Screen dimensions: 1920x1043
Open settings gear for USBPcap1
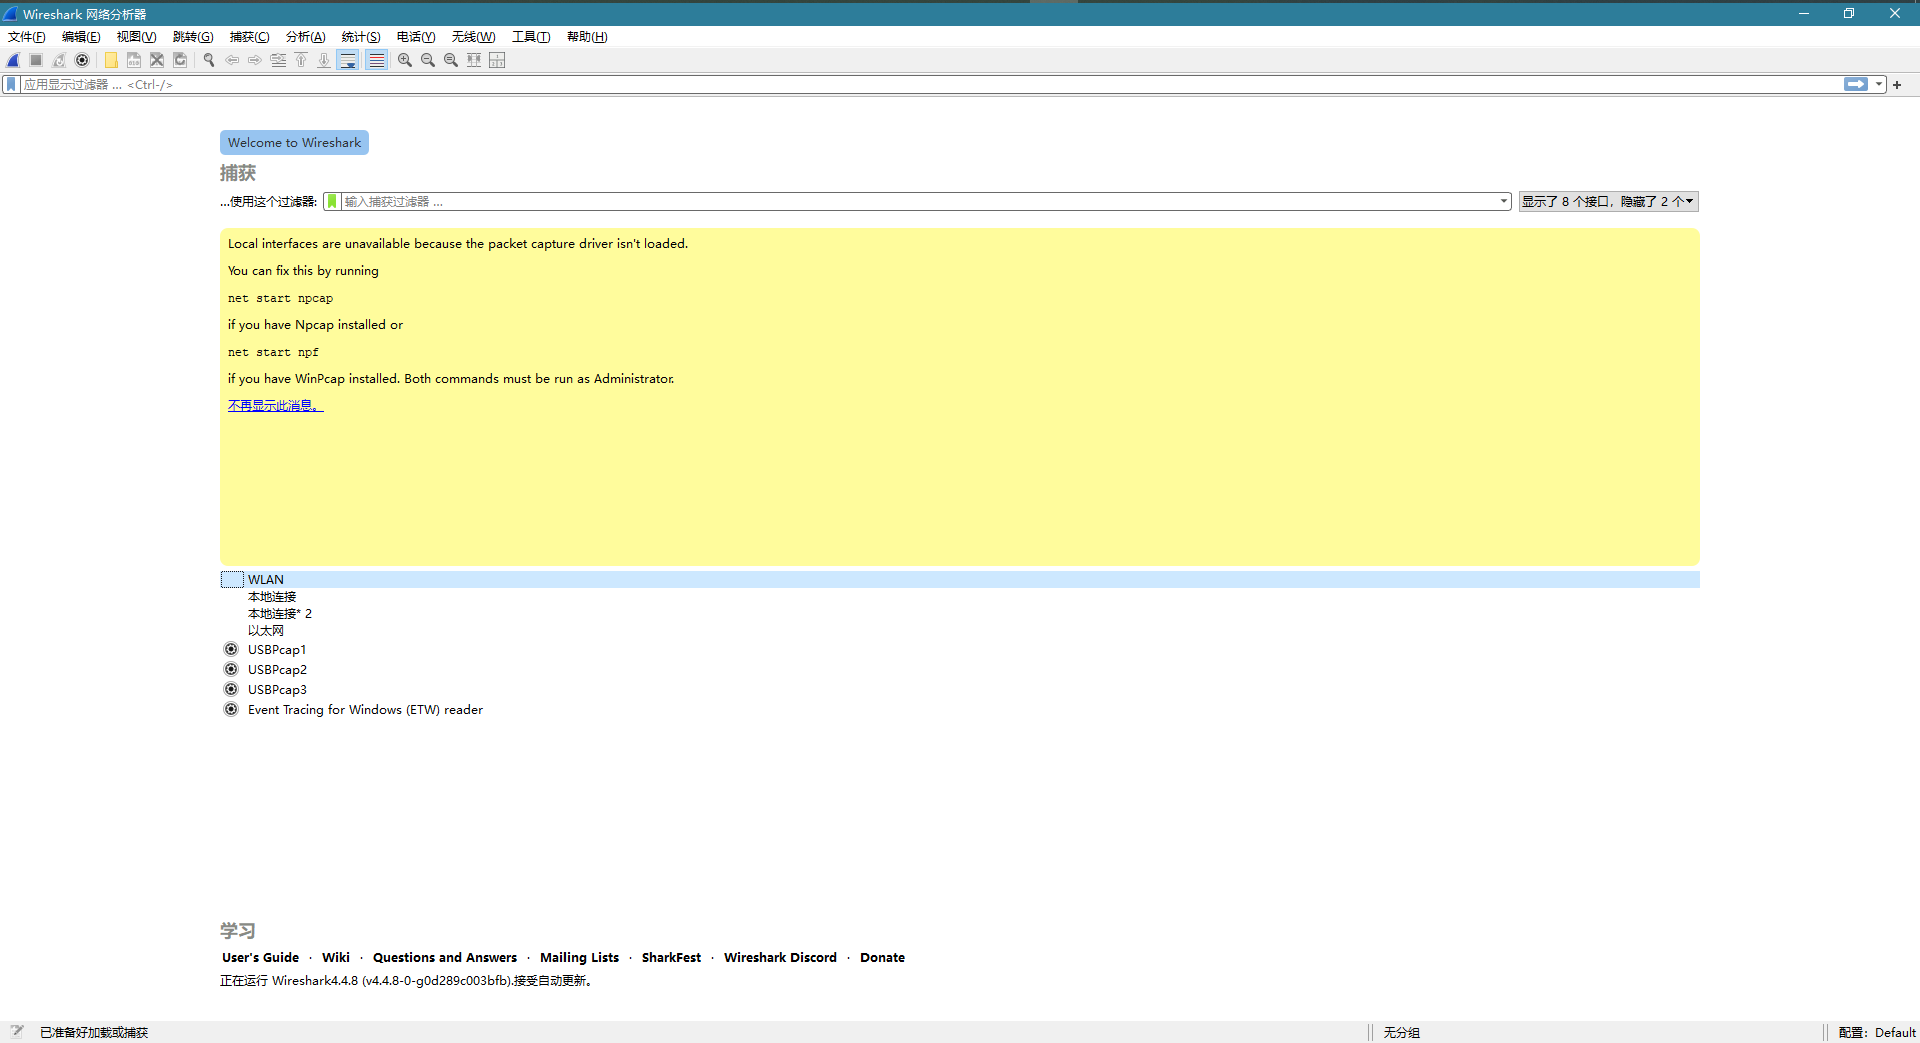tap(231, 650)
